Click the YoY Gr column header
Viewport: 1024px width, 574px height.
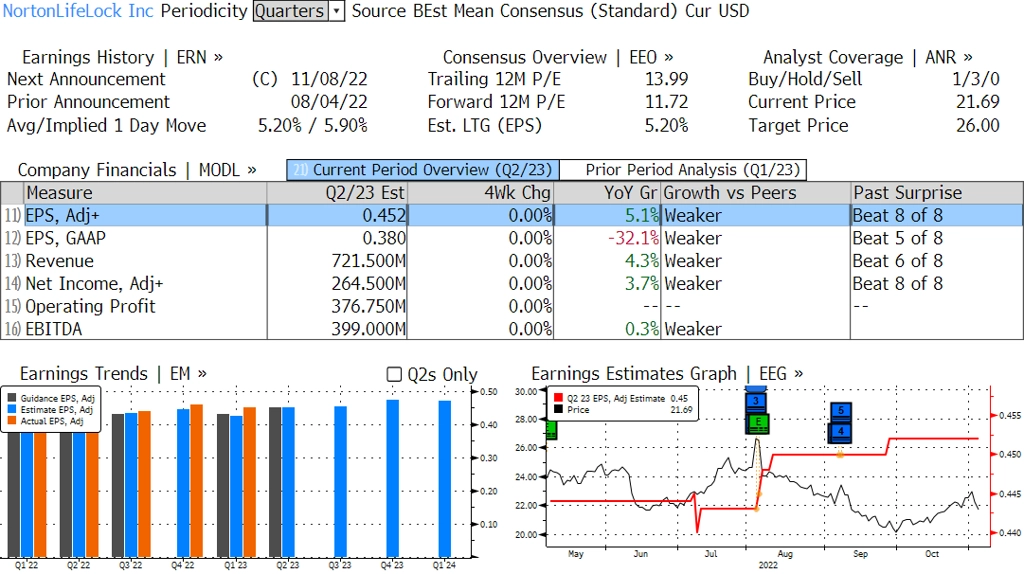click(607, 193)
